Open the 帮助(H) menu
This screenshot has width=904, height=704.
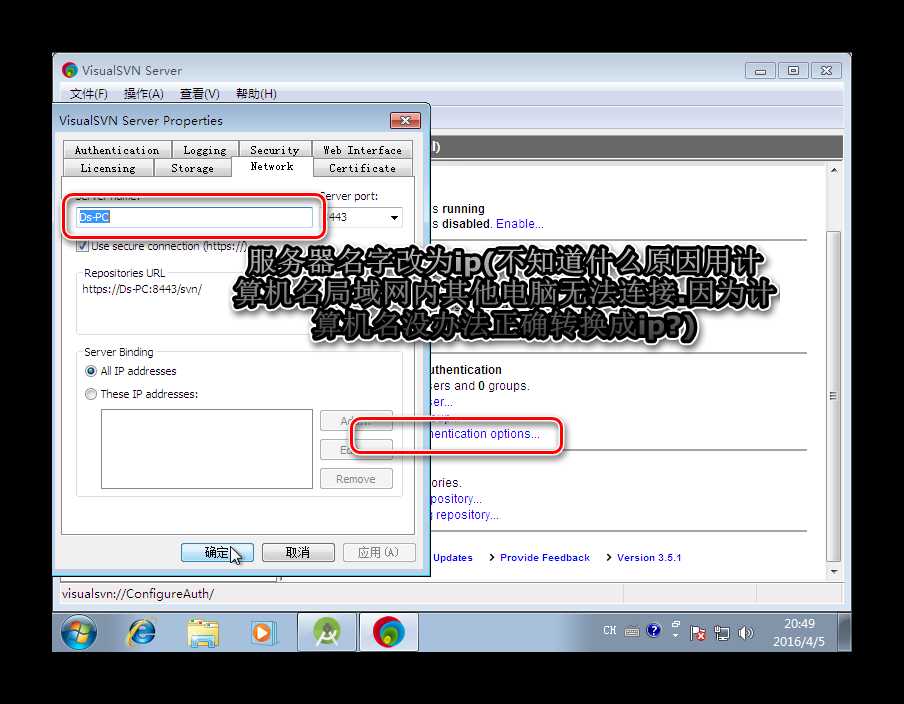[256, 93]
